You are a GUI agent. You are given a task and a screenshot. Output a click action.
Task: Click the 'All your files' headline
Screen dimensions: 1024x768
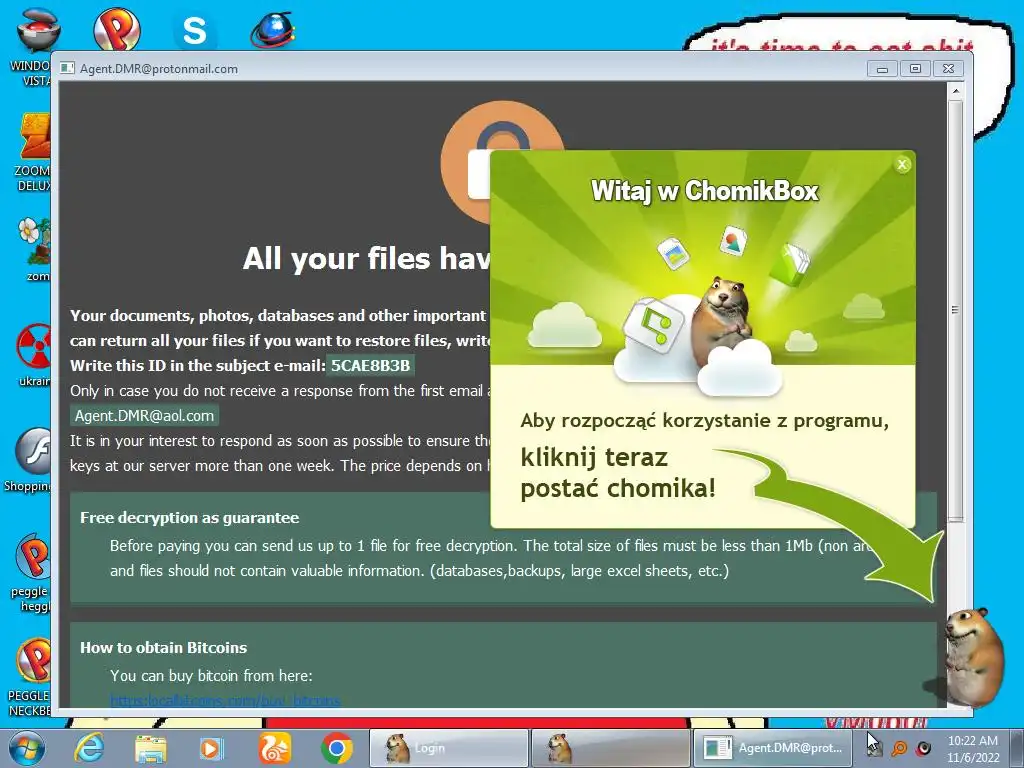pyautogui.click(x=366, y=259)
